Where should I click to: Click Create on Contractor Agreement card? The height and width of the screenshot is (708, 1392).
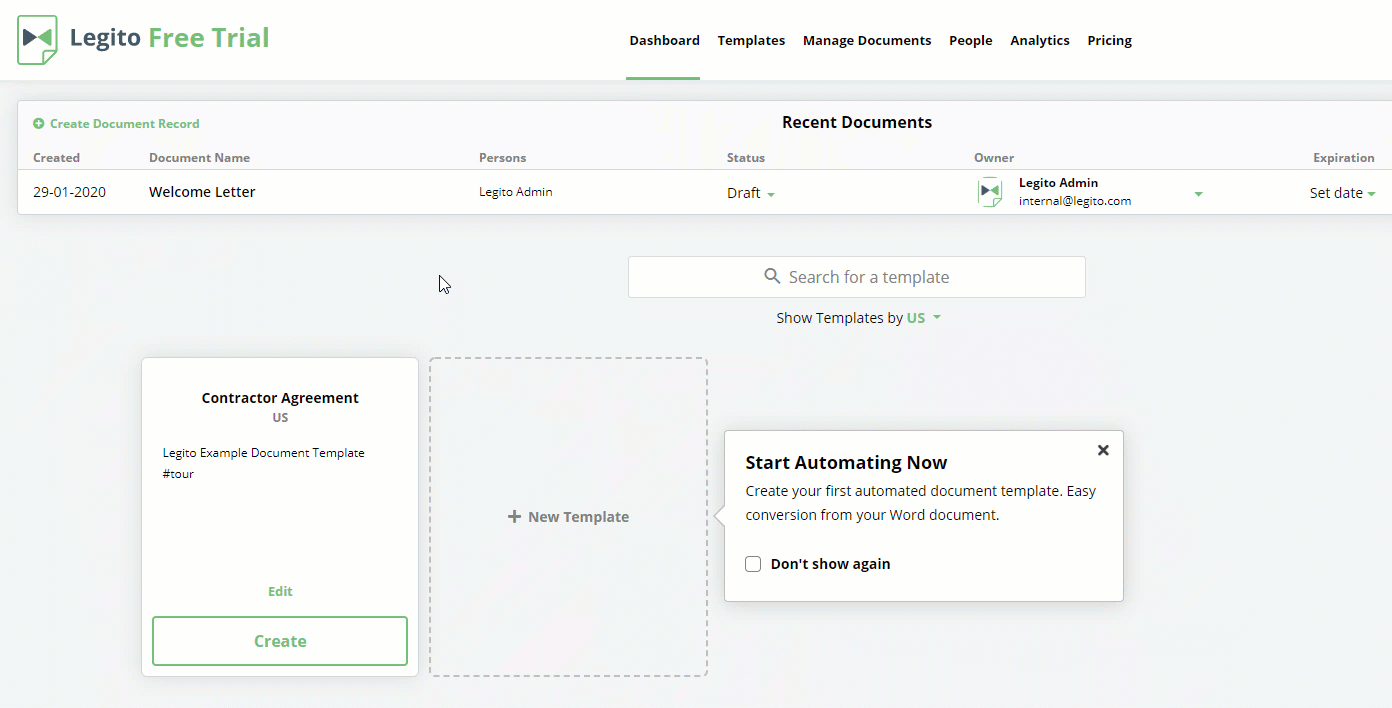pyautogui.click(x=280, y=641)
